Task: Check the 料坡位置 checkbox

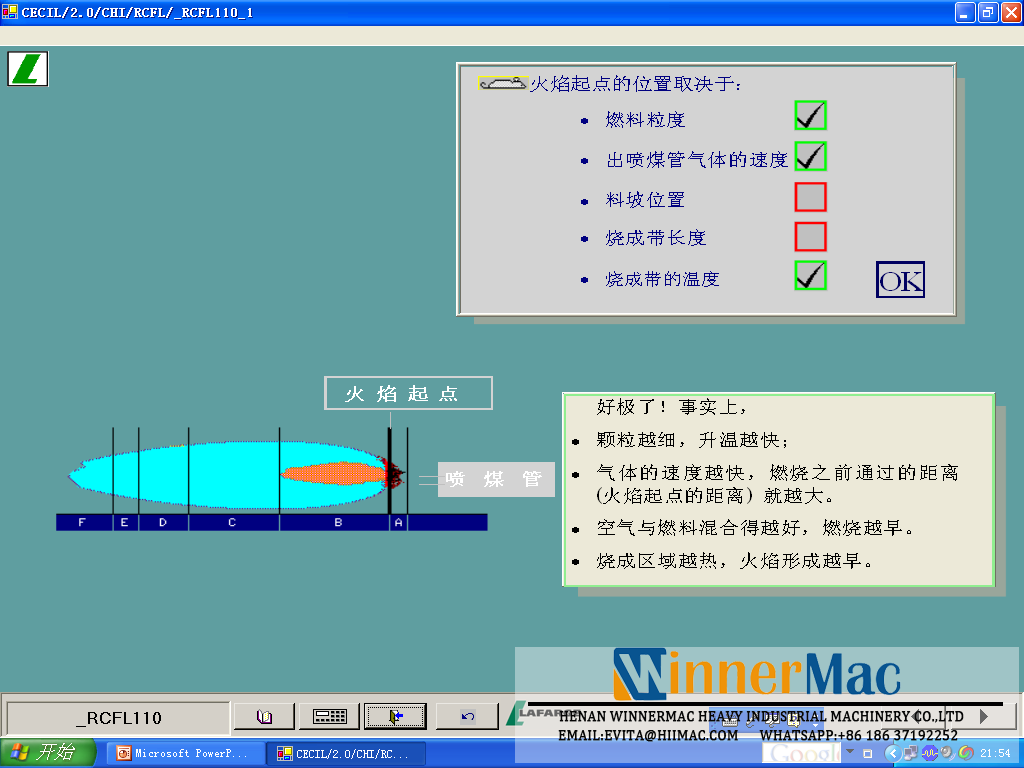Action: [x=810, y=197]
